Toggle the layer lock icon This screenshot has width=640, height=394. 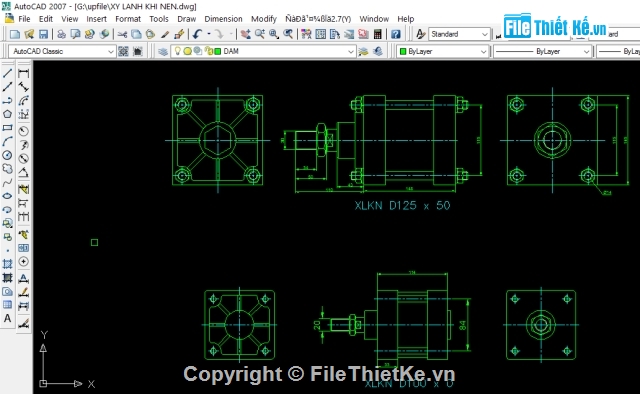point(209,51)
